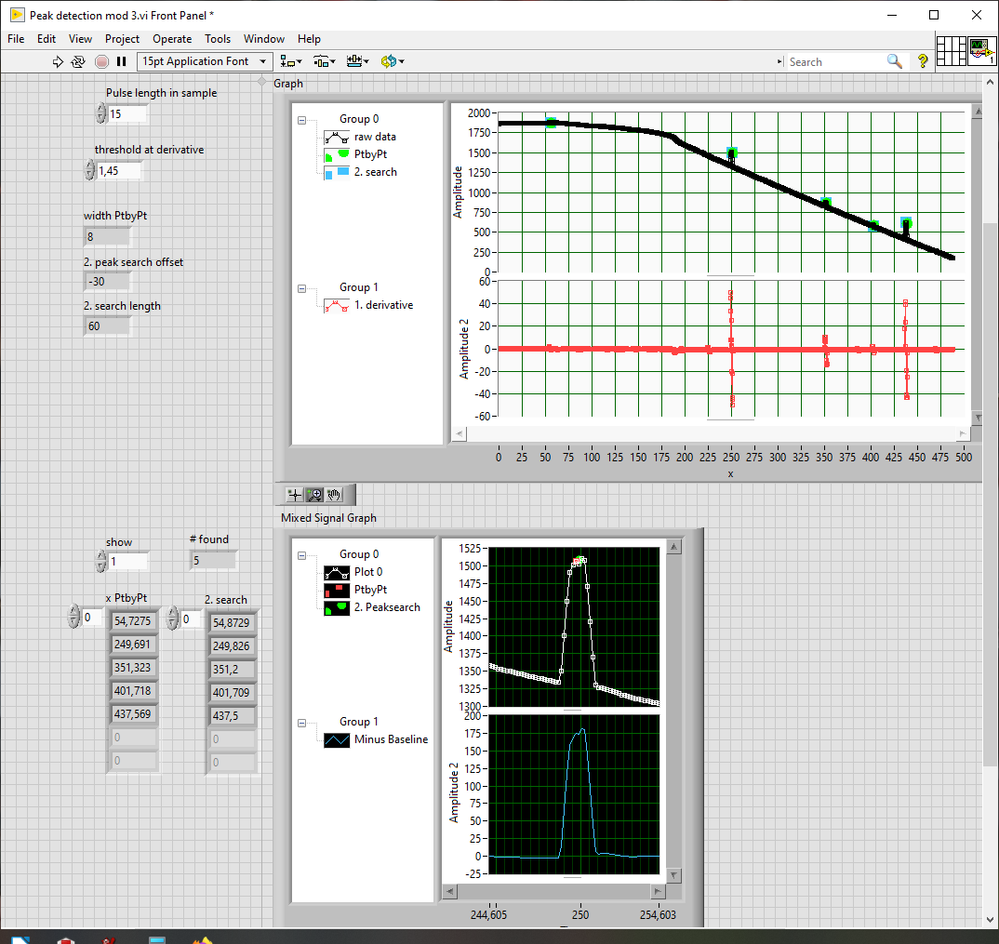Open the Resize Objects toolbar menu
The width and height of the screenshot is (999, 944).
point(357,62)
